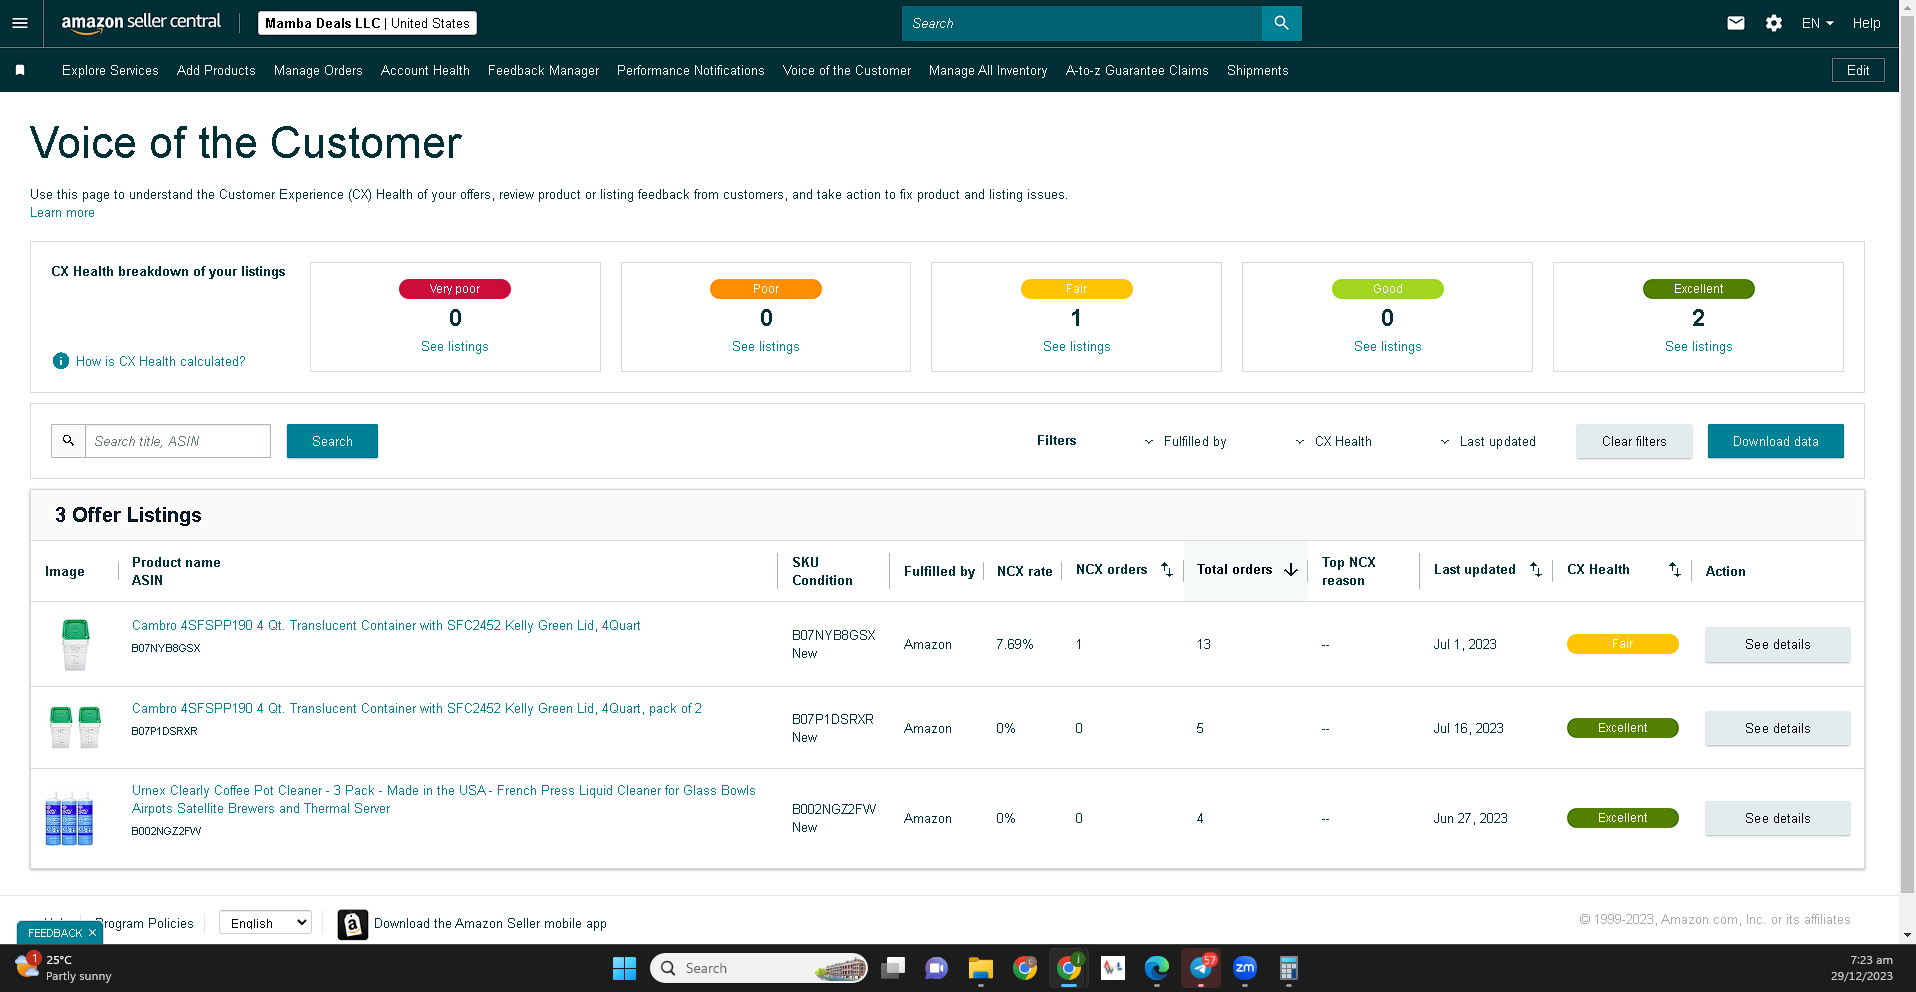Screen dimensions: 1916x992
Task: Click the Edit button in nav bar
Action: pos(1858,70)
